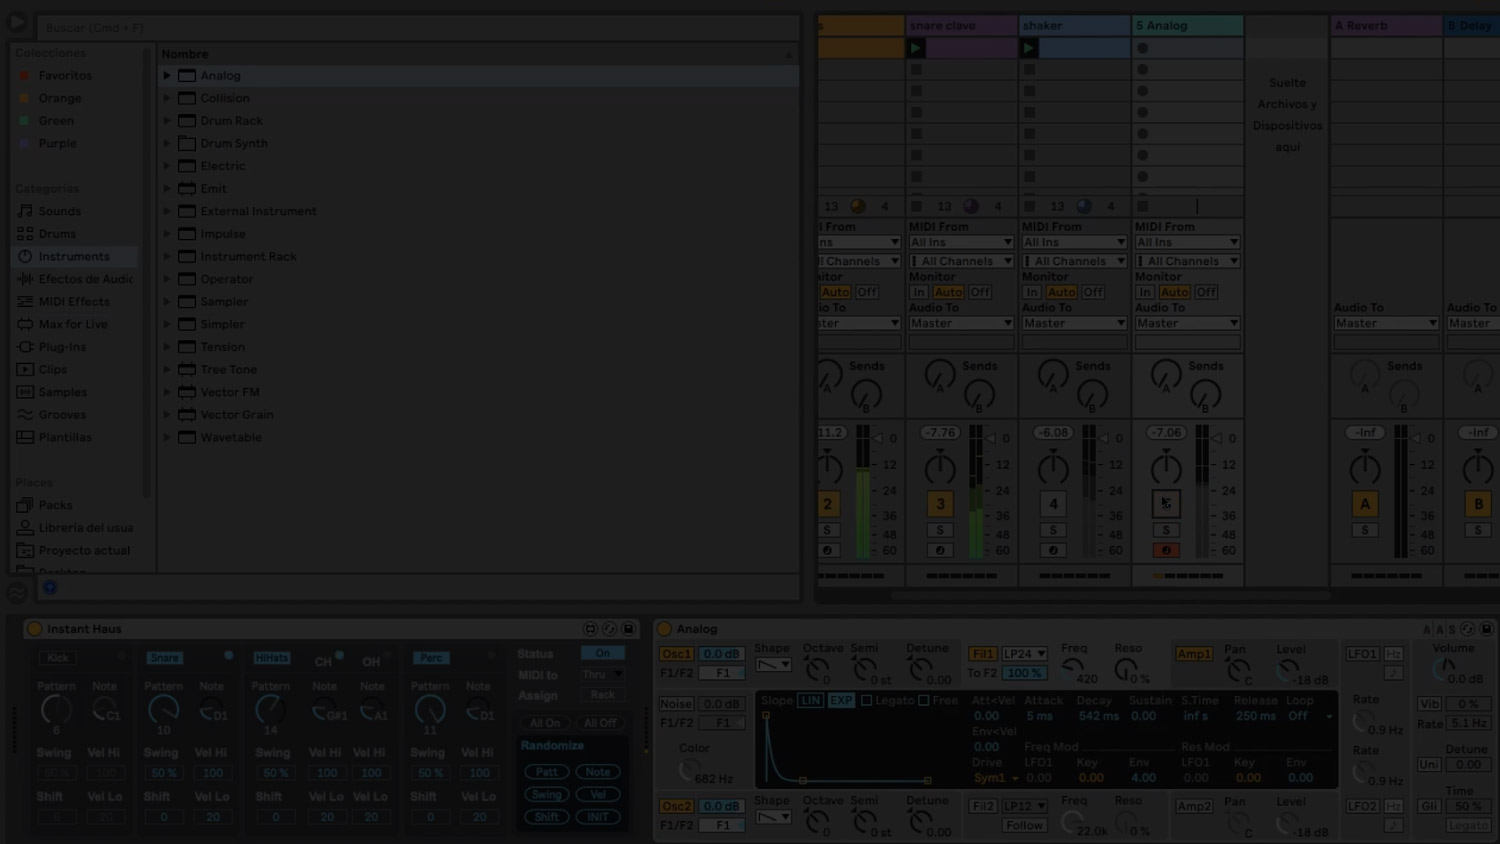
Task: Toggle the Analog device activator
Action: (664, 629)
